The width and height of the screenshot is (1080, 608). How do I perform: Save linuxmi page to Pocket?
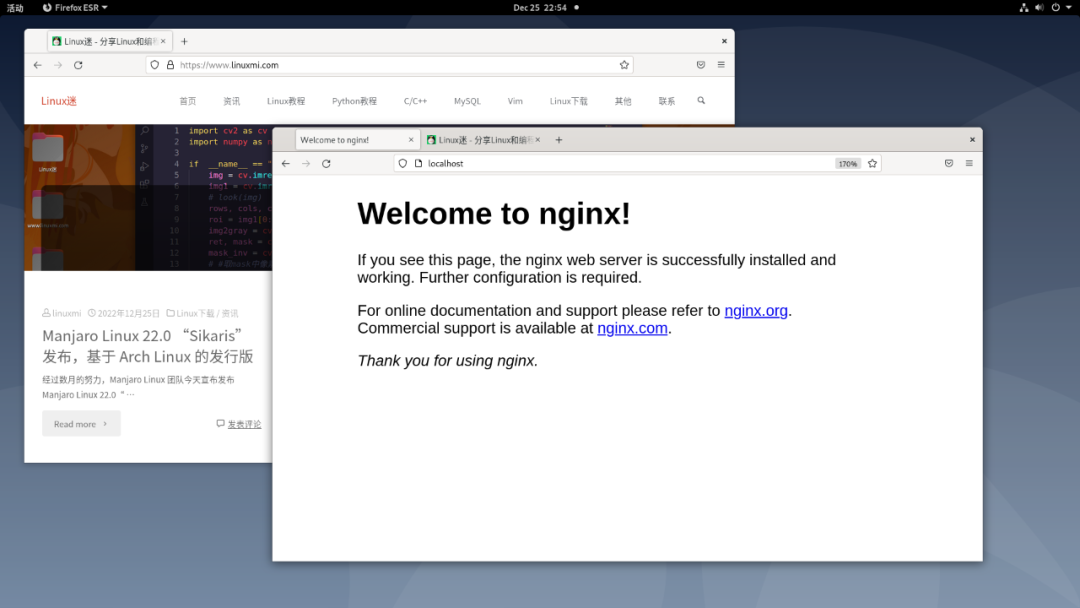pyautogui.click(x=700, y=65)
